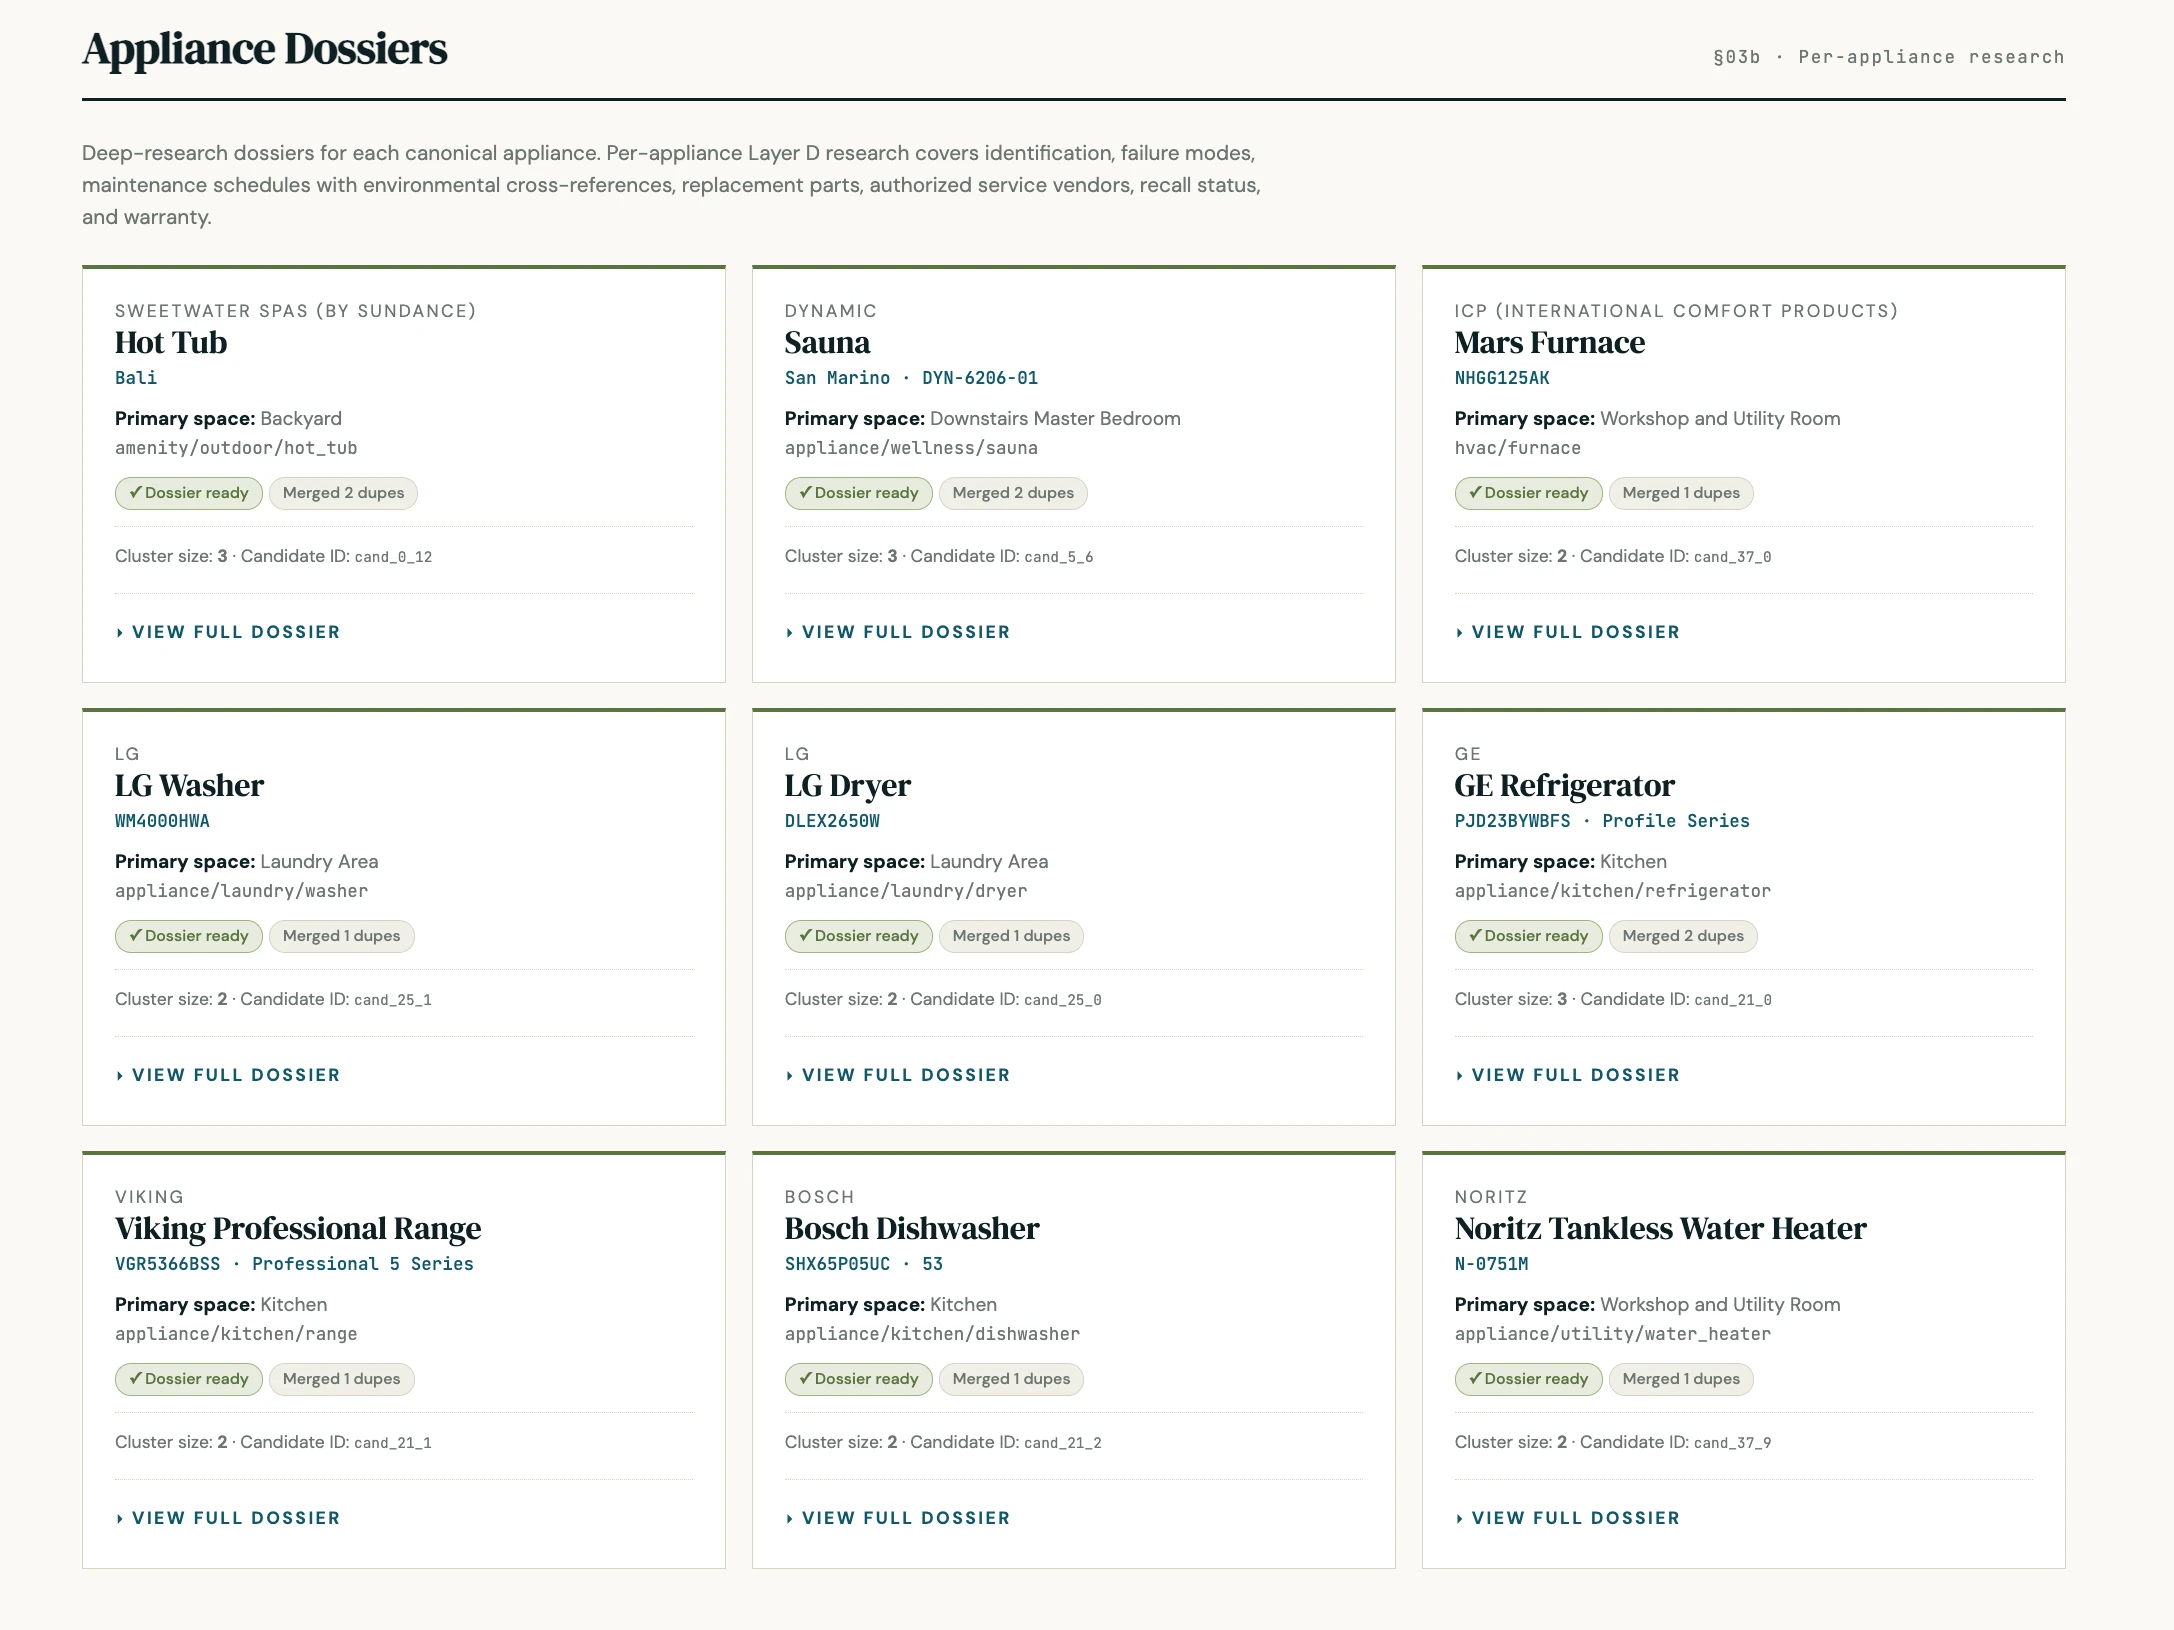Click category path appliance/kitchen/range

pos(236,1334)
